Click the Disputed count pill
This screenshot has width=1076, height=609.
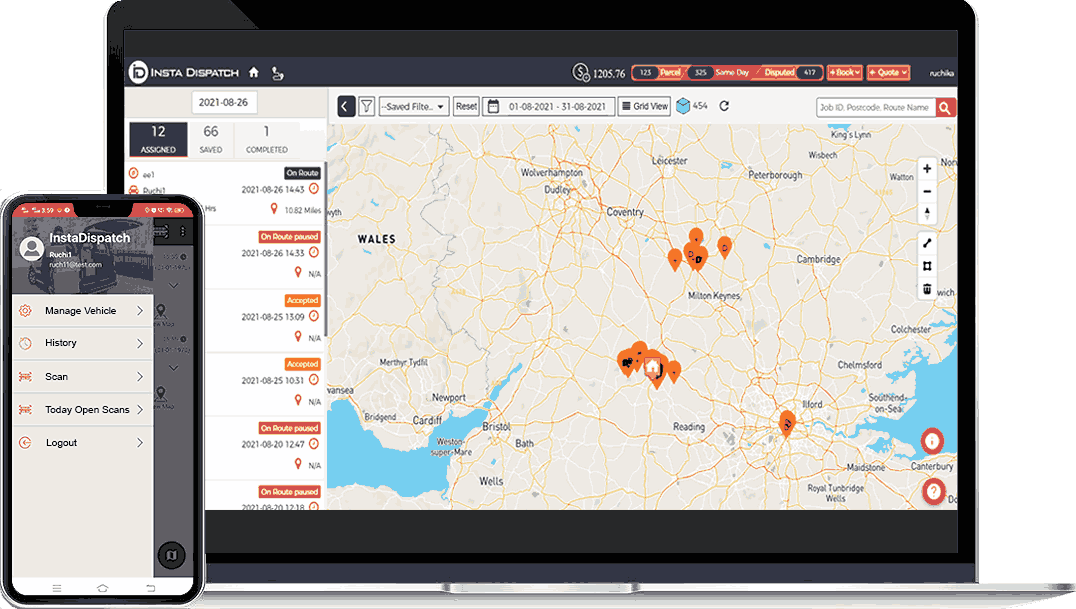tap(790, 72)
